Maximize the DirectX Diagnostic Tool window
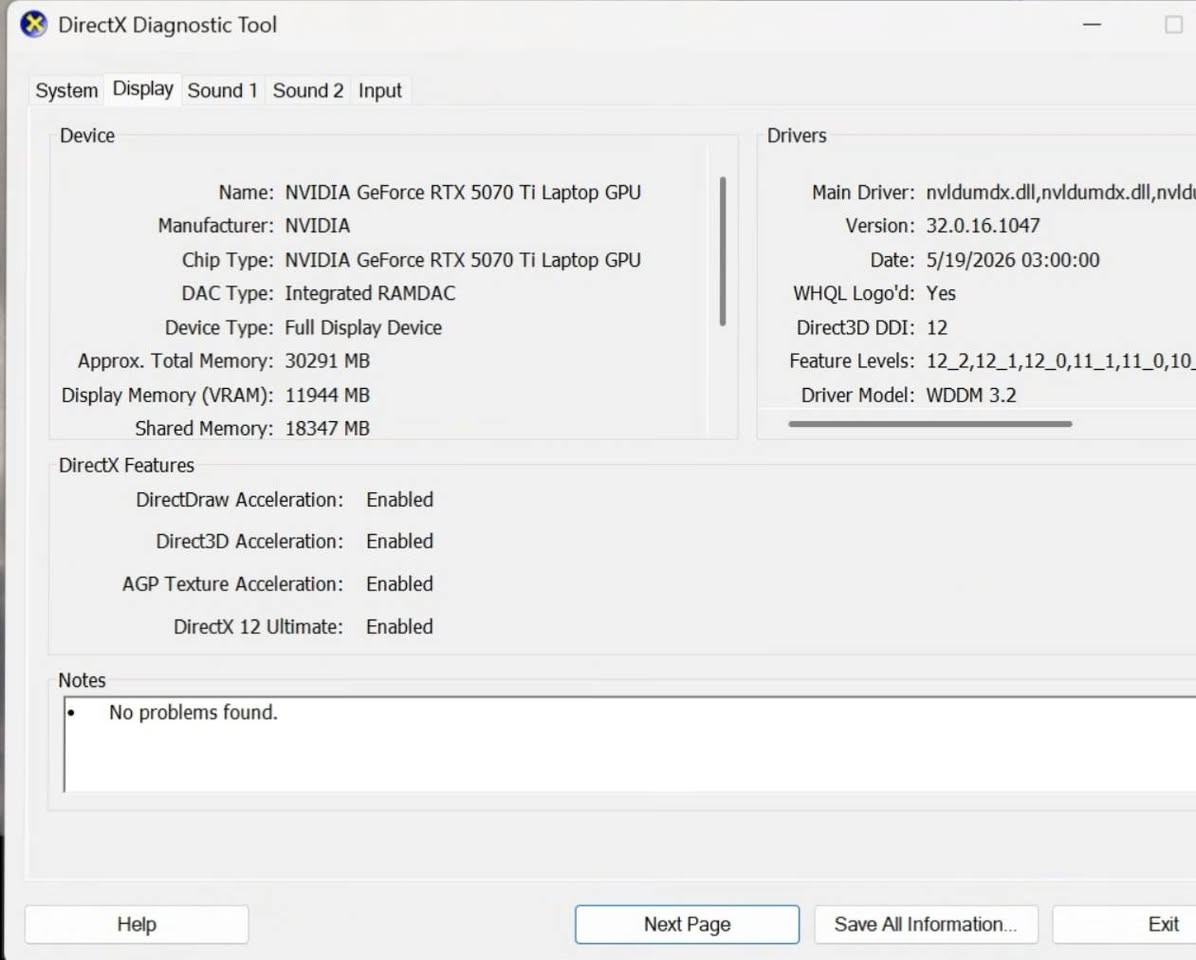1196x960 pixels. point(1173,24)
